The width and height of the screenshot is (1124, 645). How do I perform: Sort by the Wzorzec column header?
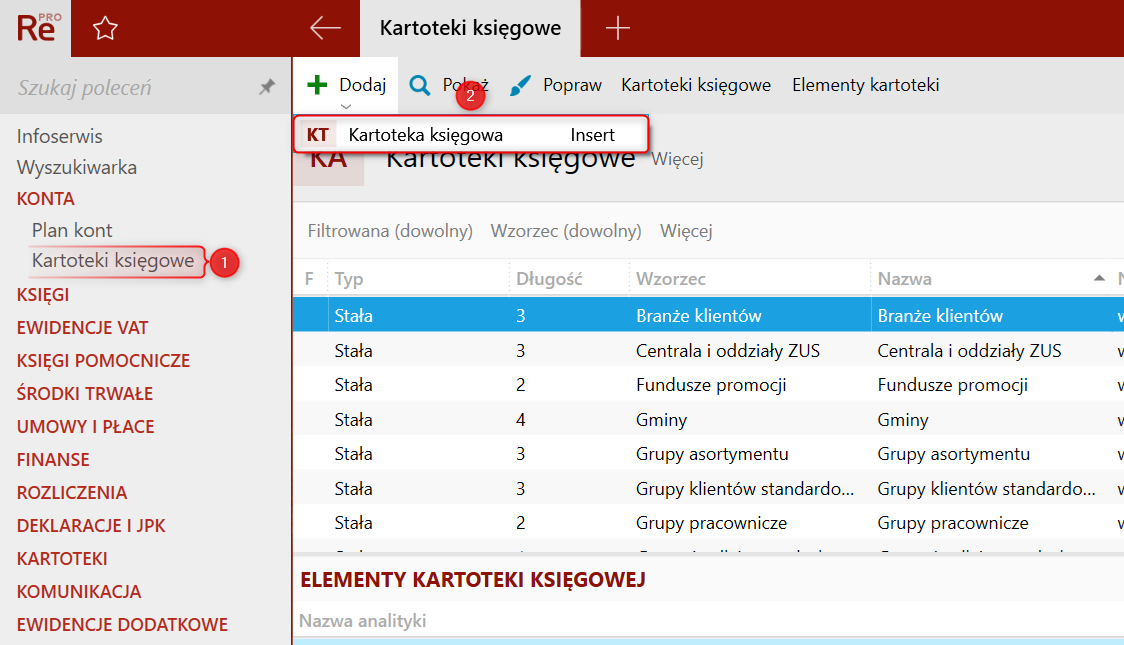(x=670, y=279)
